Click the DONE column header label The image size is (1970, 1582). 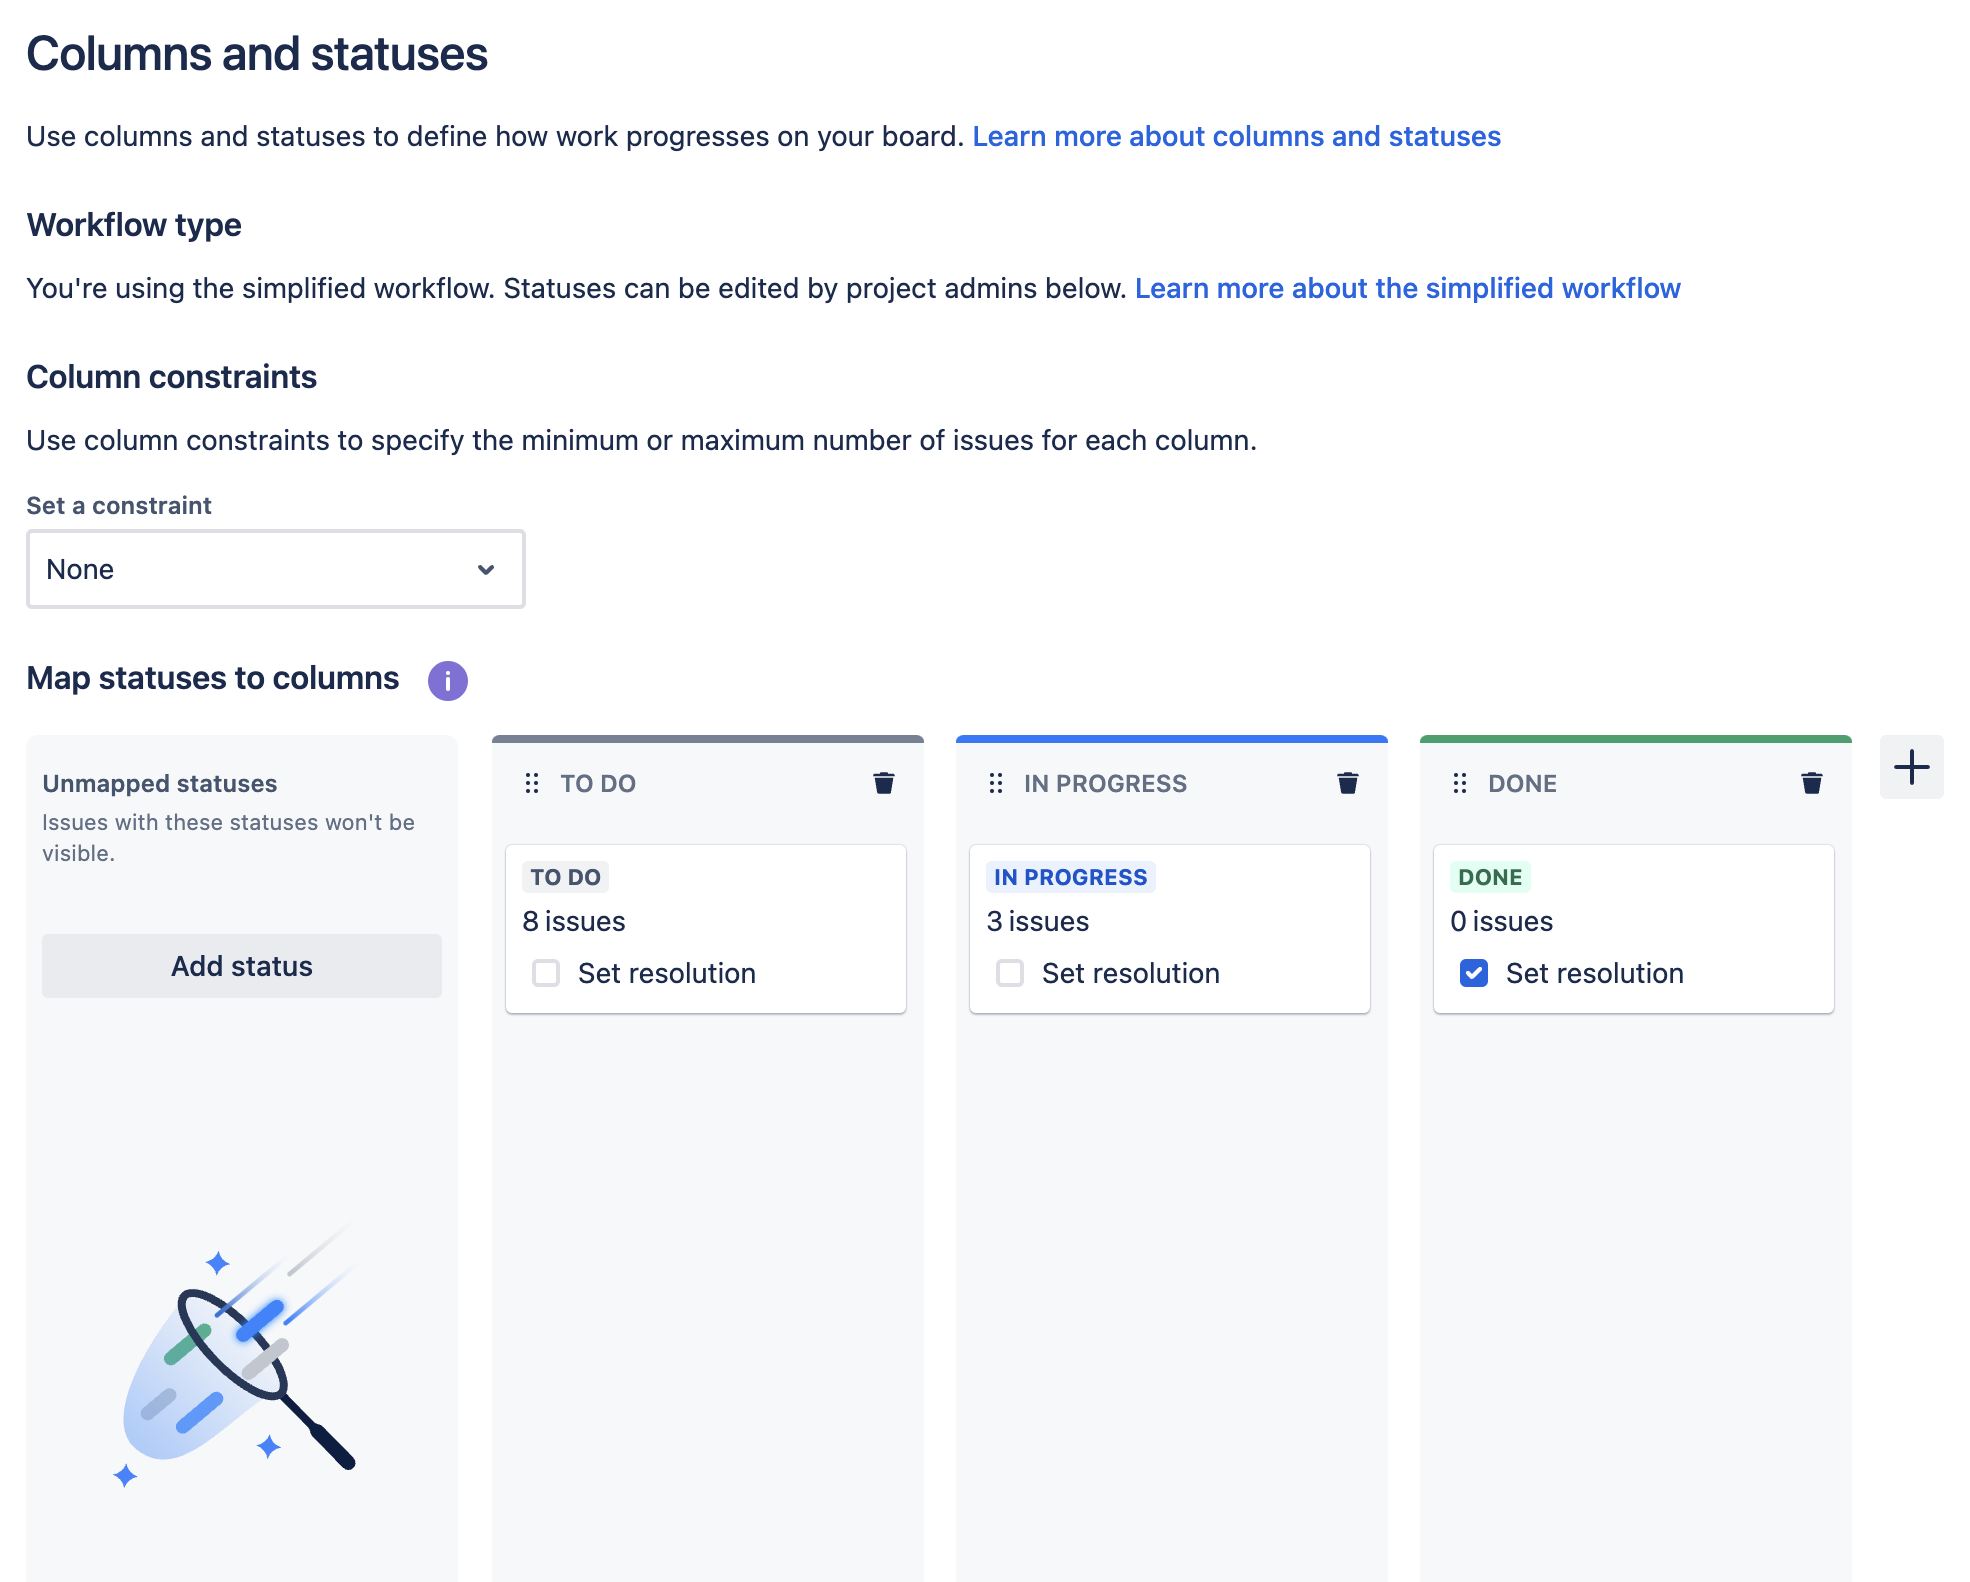click(x=1521, y=783)
